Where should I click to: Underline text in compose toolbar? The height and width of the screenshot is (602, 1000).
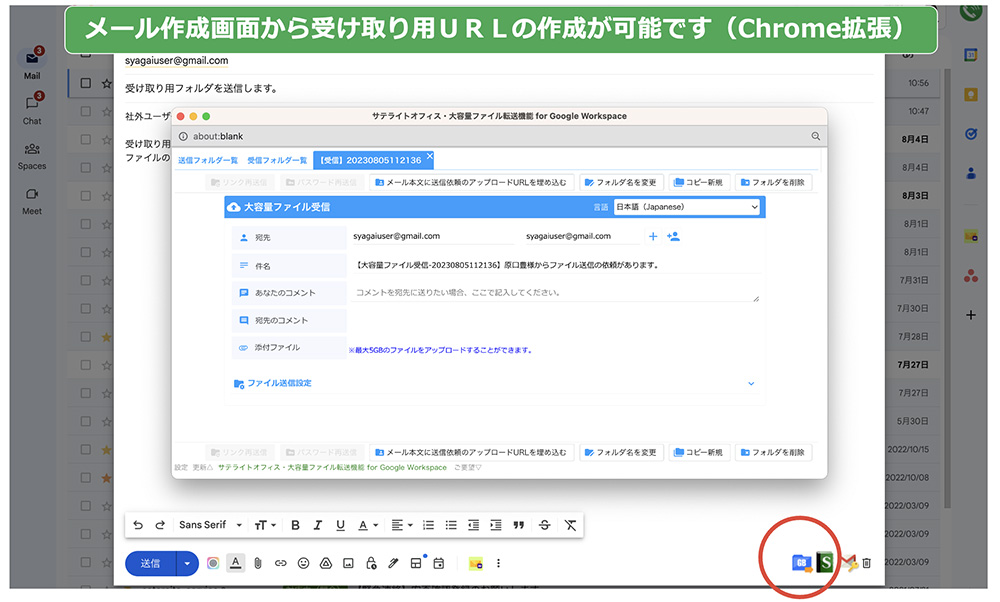(341, 525)
